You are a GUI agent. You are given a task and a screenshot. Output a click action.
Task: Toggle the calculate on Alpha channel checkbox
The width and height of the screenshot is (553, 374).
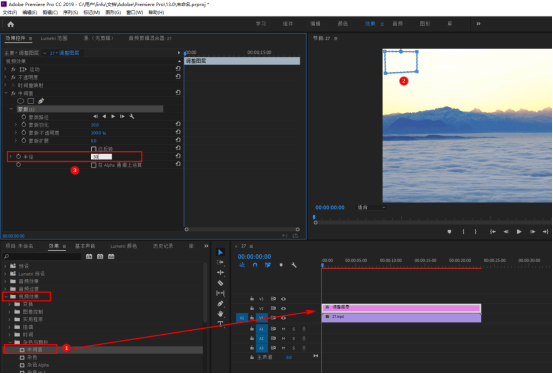pyautogui.click(x=93, y=165)
